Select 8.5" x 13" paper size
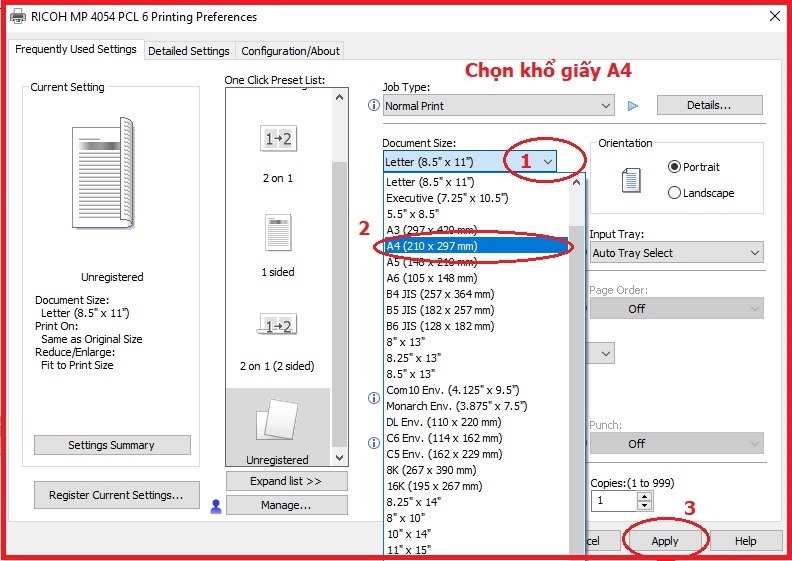Image resolution: width=792 pixels, height=561 pixels. [476, 374]
